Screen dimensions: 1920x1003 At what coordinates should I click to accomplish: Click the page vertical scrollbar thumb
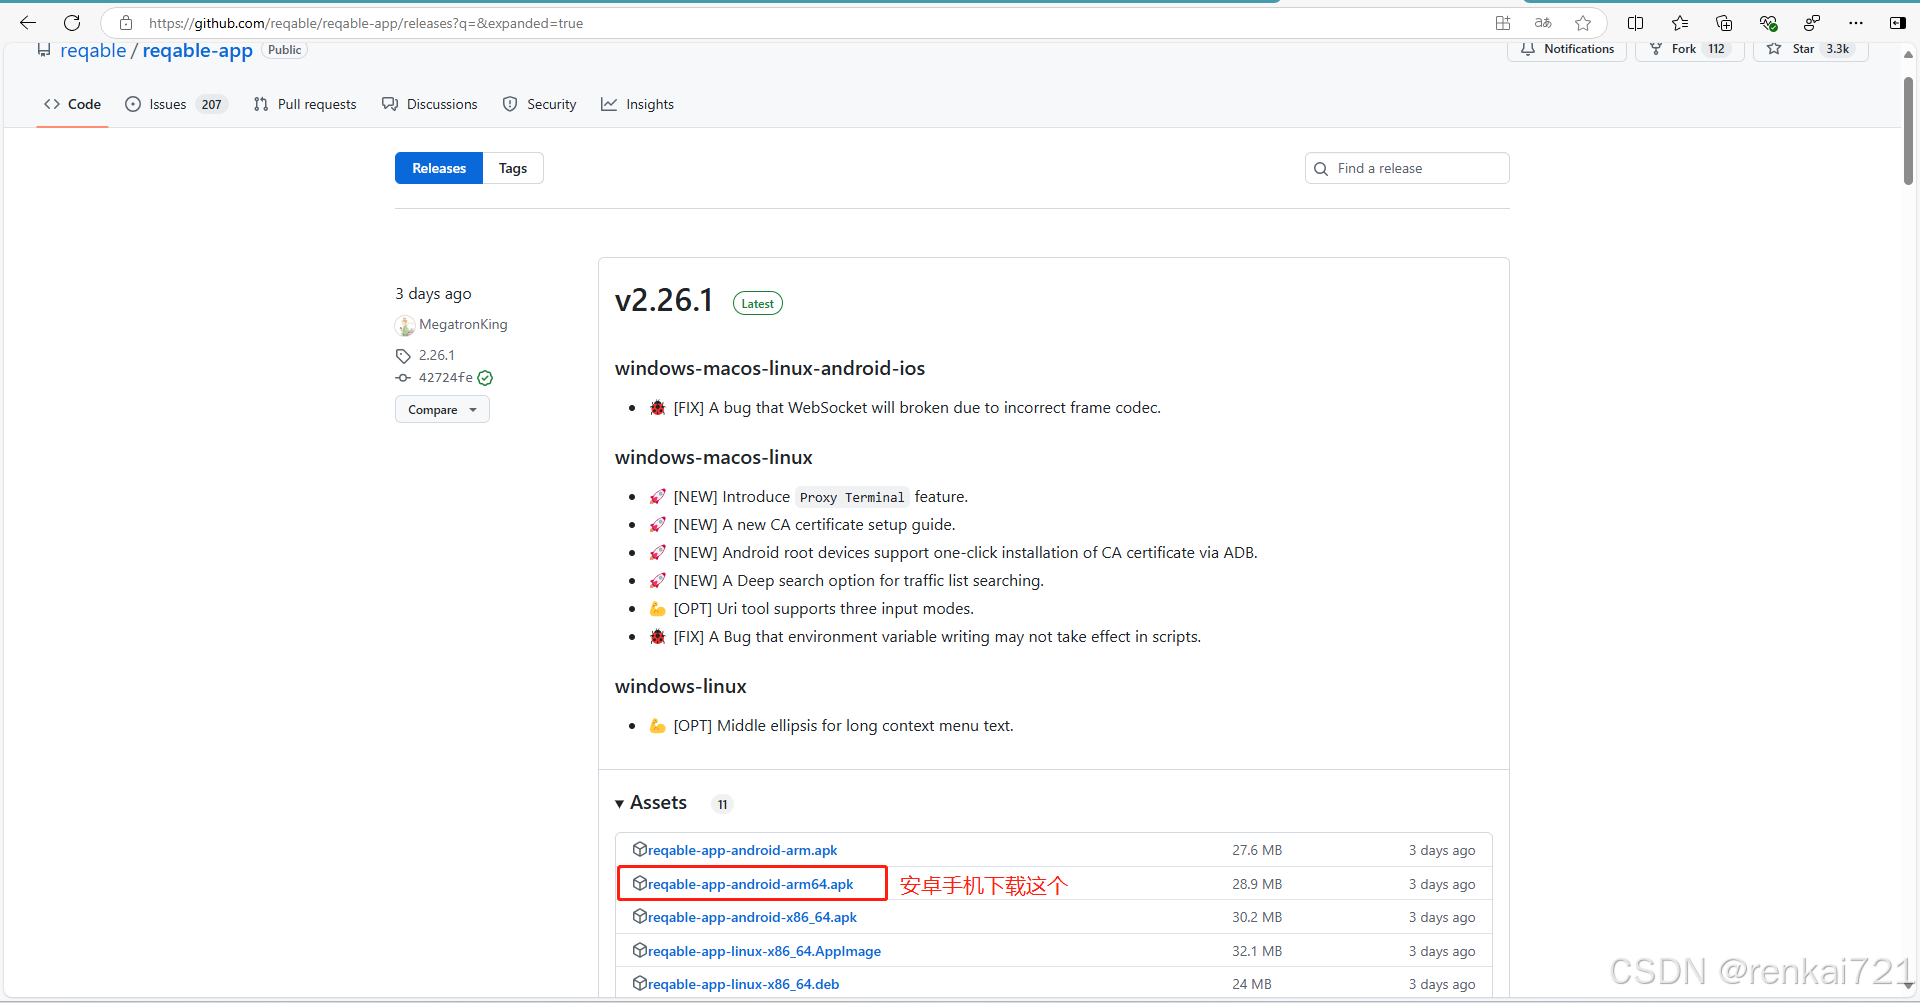(x=1908, y=130)
